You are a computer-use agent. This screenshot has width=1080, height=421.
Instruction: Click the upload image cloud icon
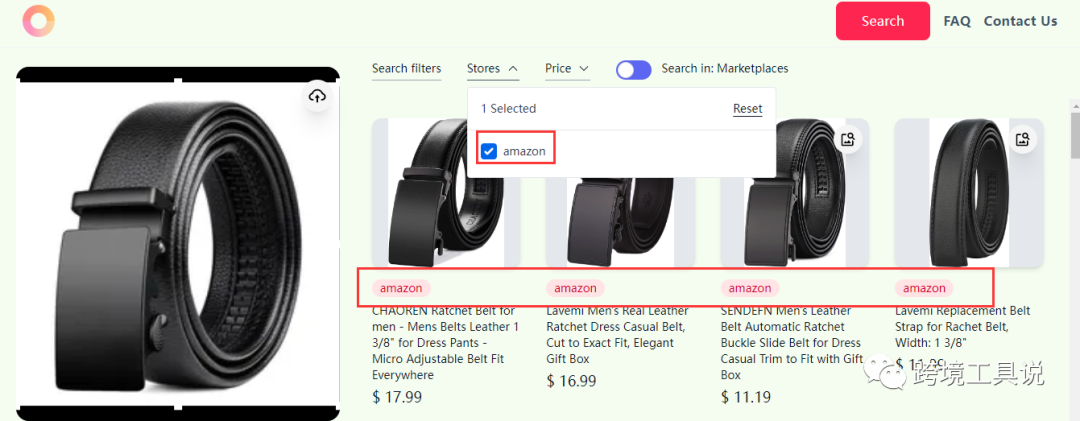pyautogui.click(x=317, y=96)
